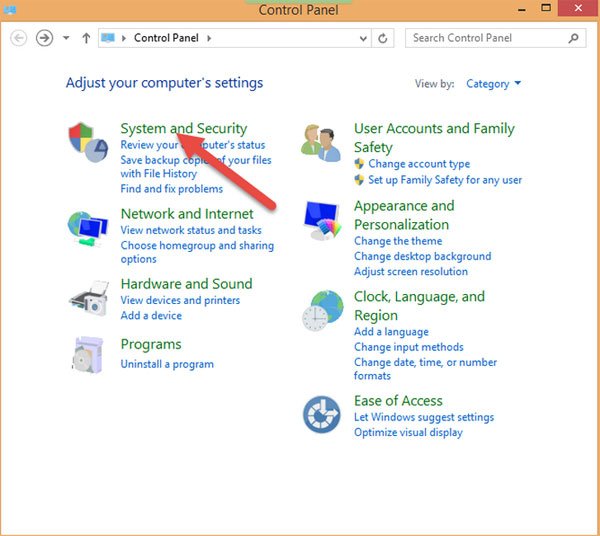Click the Hardware and Sound printer icon
The image size is (600, 536).
tap(89, 298)
